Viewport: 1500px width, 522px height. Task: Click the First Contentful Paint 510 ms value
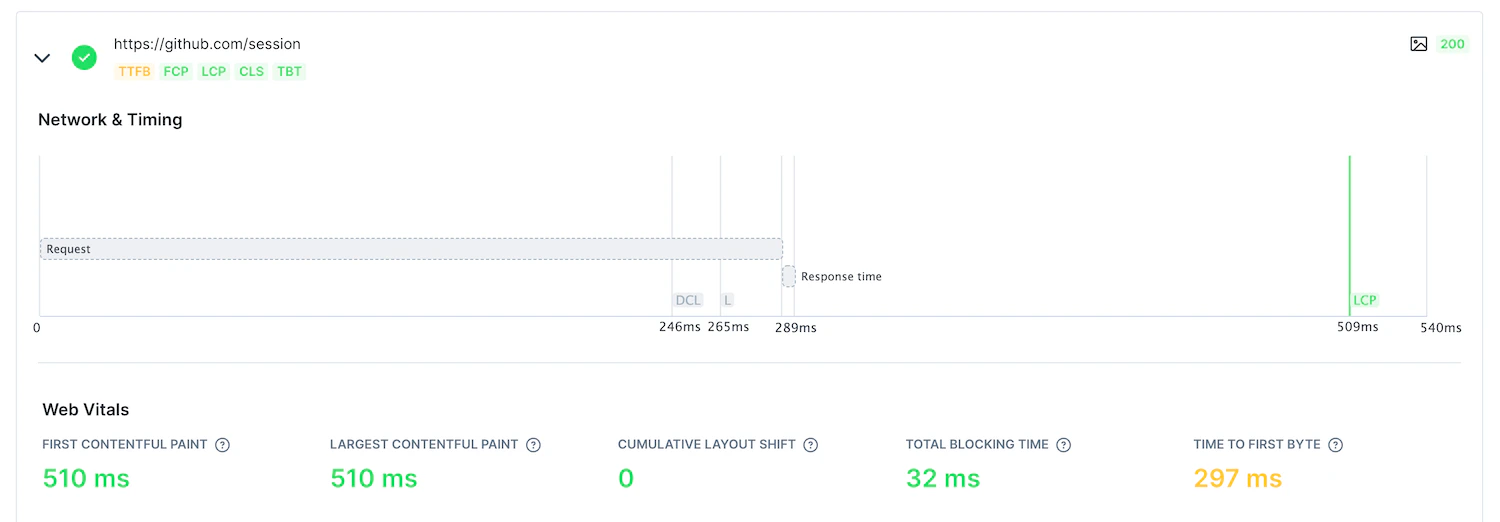[86, 479]
